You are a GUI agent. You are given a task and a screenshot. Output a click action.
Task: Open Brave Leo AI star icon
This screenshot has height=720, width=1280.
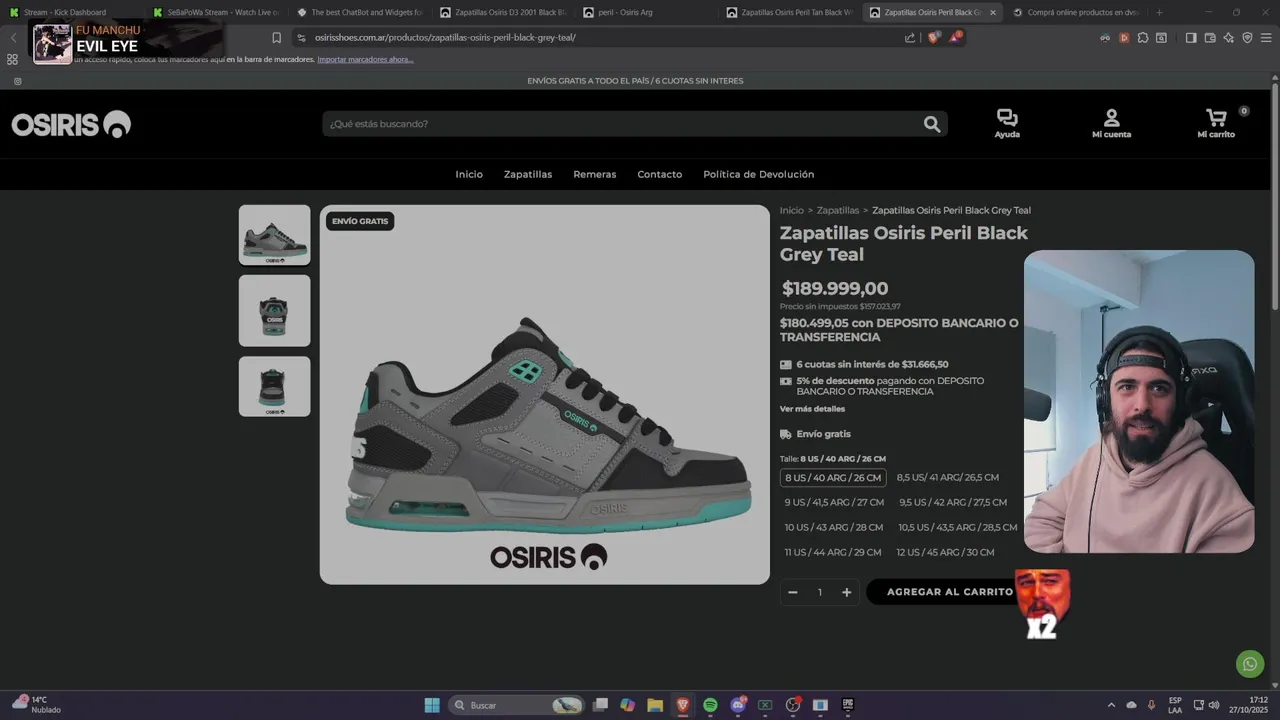click(x=1228, y=38)
